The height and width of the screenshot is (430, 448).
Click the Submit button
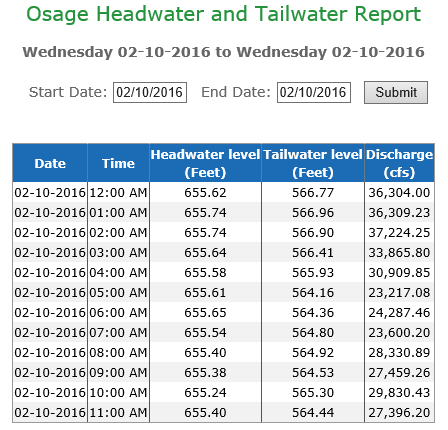[396, 92]
